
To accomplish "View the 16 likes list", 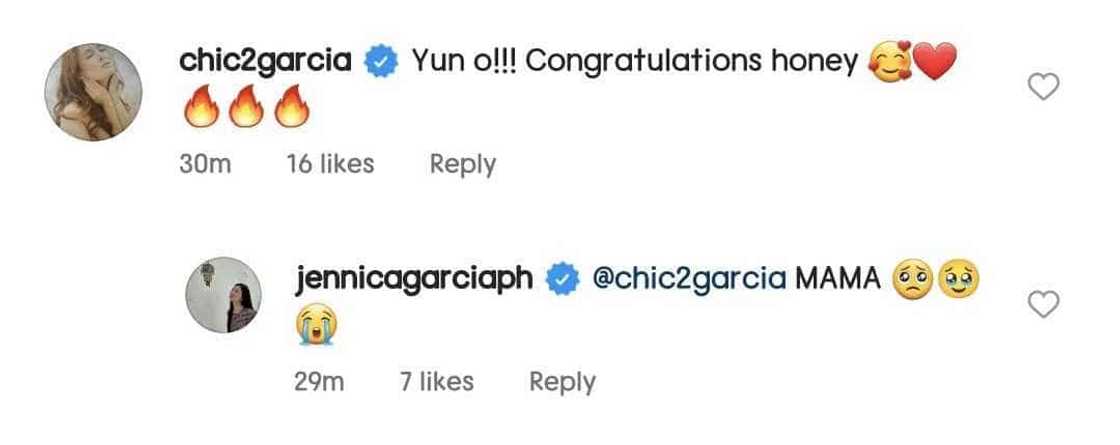I will (330, 164).
